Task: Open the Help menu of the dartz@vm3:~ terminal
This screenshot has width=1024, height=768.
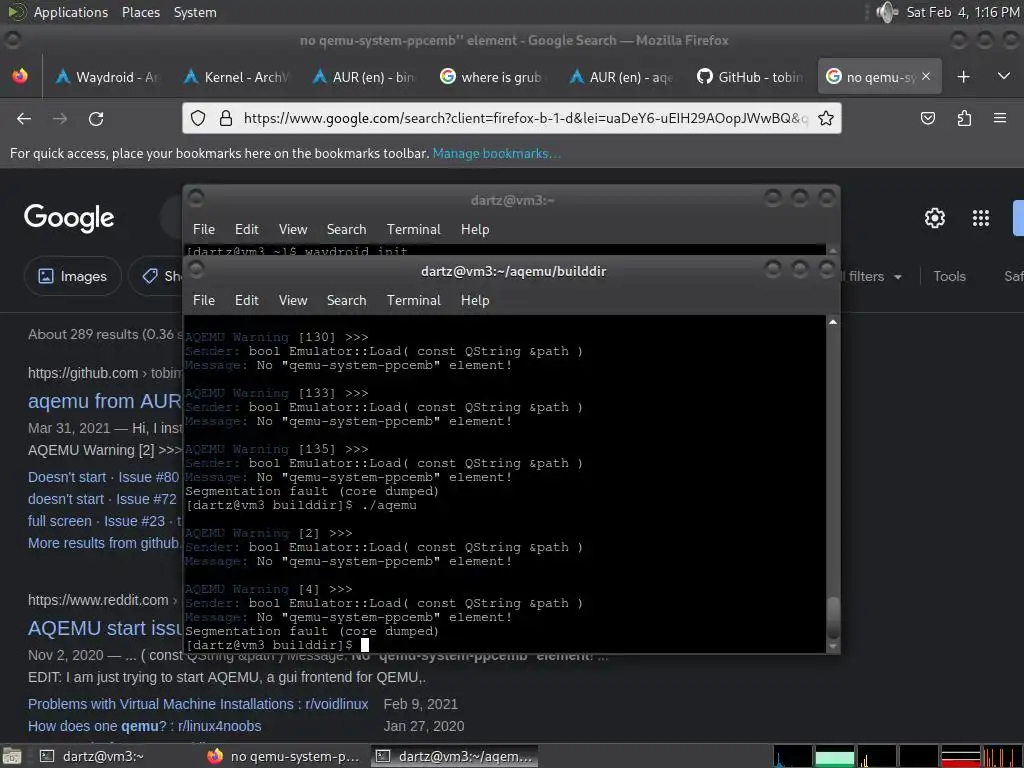Action: 475,229
